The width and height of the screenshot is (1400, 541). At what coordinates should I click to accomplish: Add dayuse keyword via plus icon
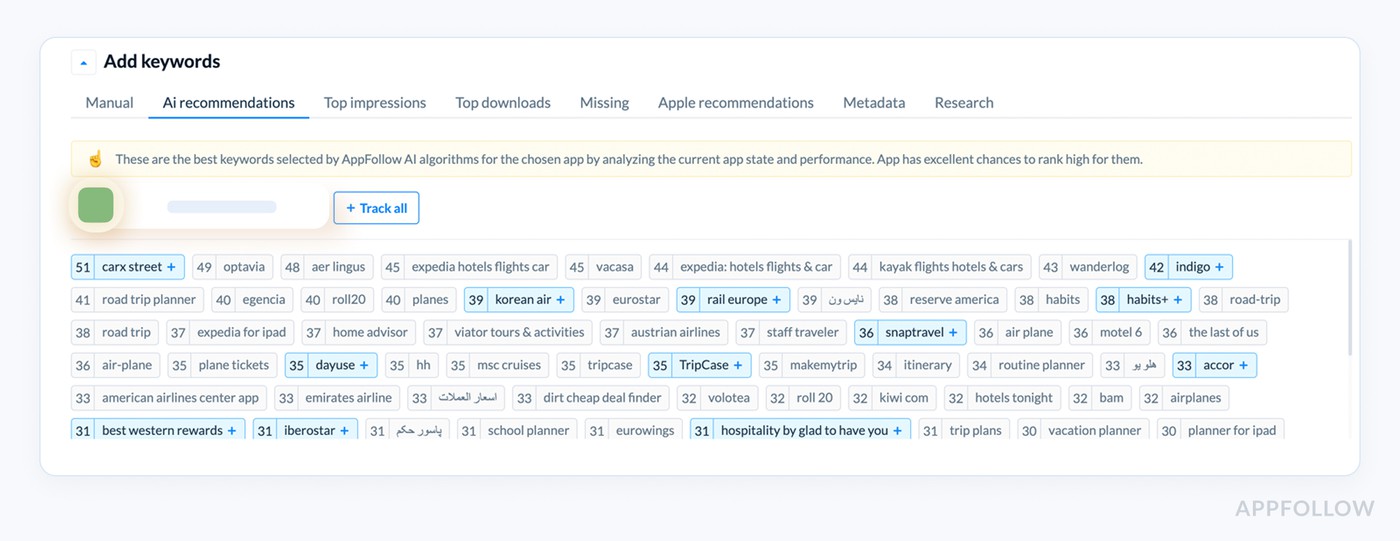click(x=364, y=365)
